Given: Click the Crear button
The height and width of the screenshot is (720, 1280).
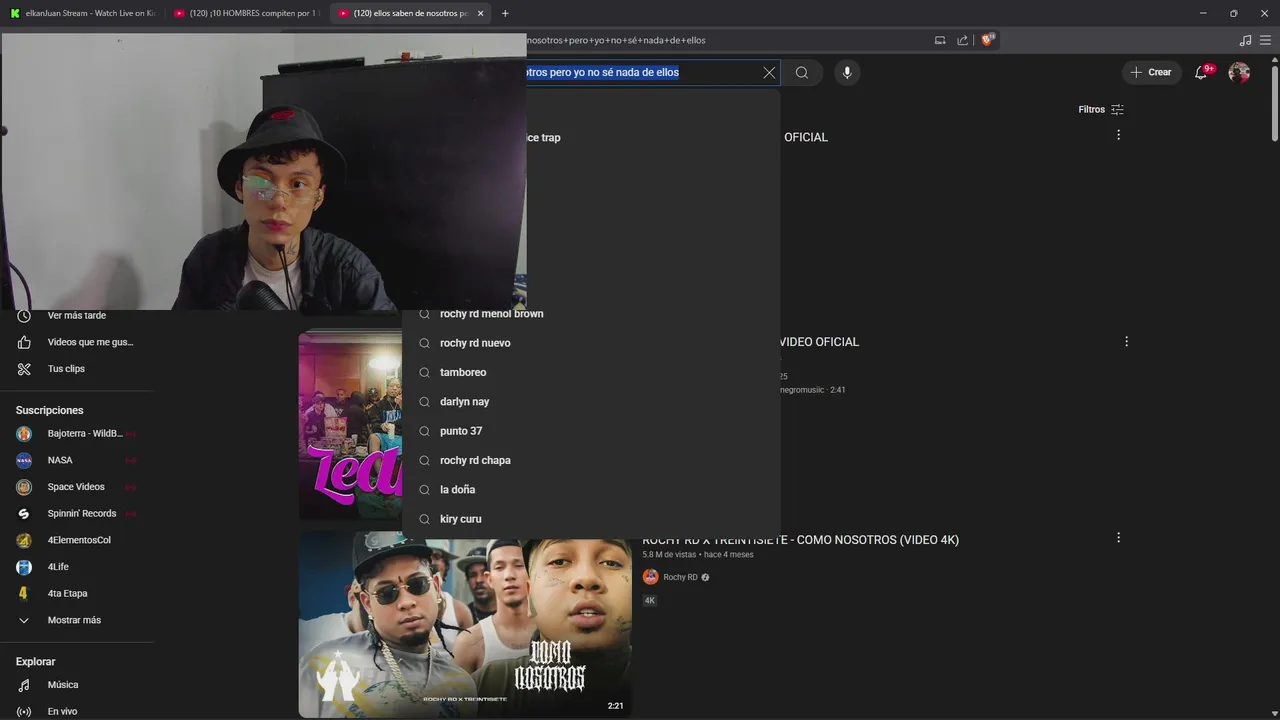Looking at the screenshot, I should tap(1151, 72).
